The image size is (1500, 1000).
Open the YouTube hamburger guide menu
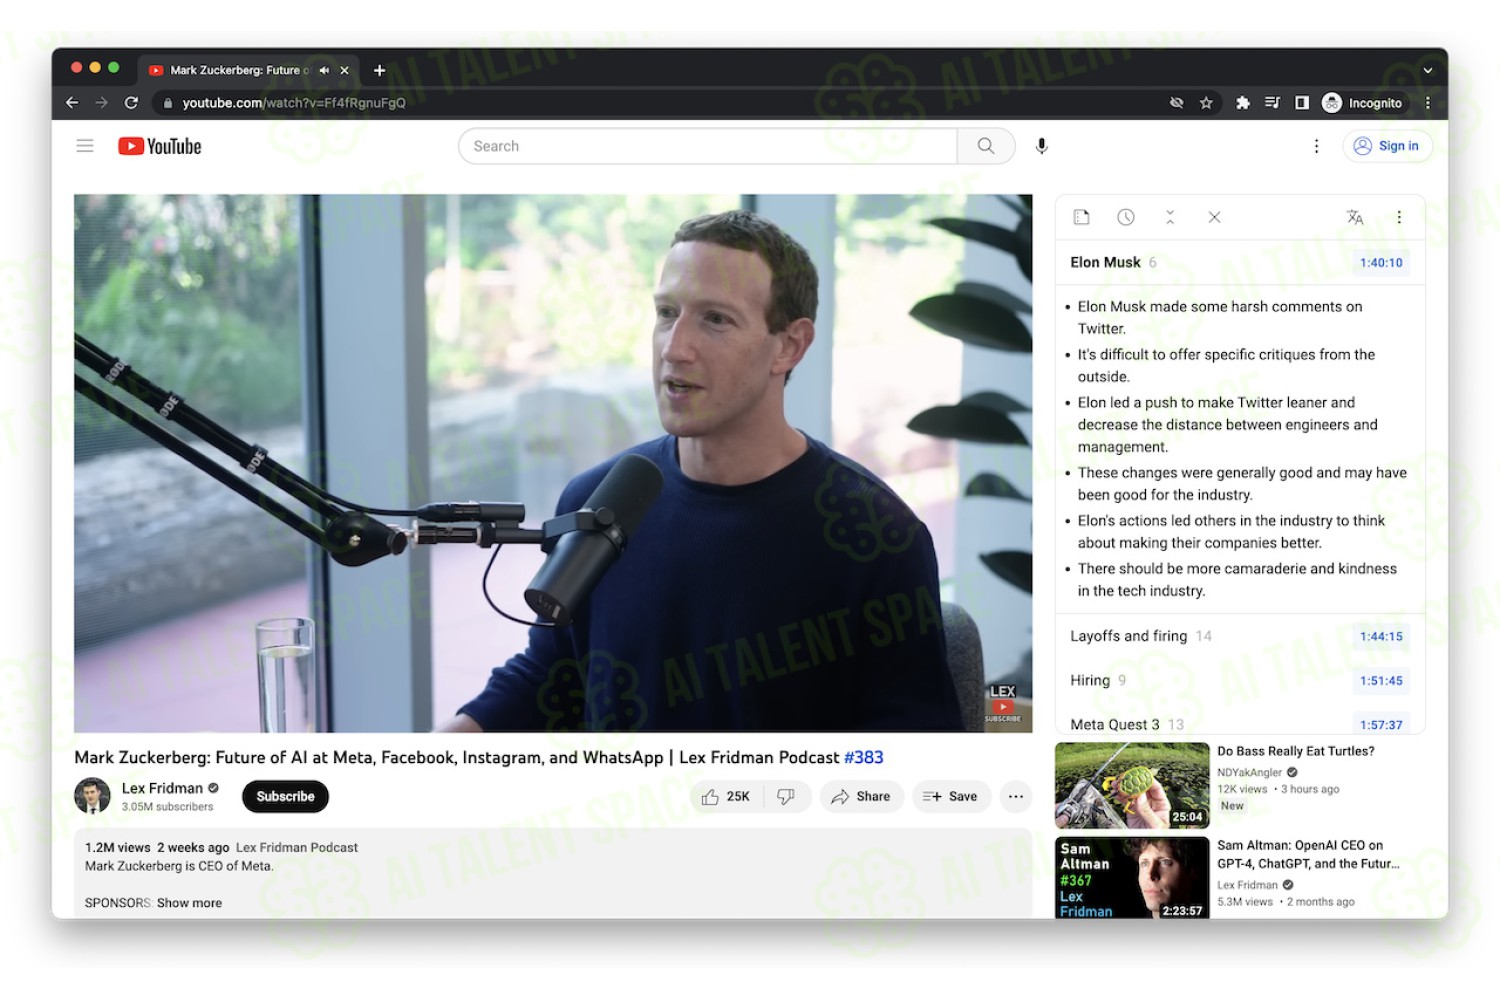coord(85,146)
